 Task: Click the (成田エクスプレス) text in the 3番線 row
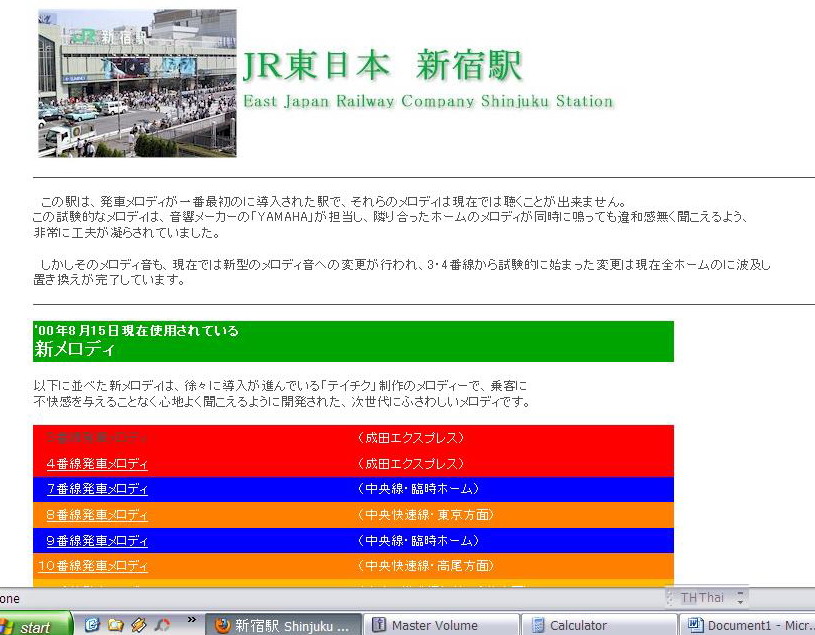click(411, 438)
